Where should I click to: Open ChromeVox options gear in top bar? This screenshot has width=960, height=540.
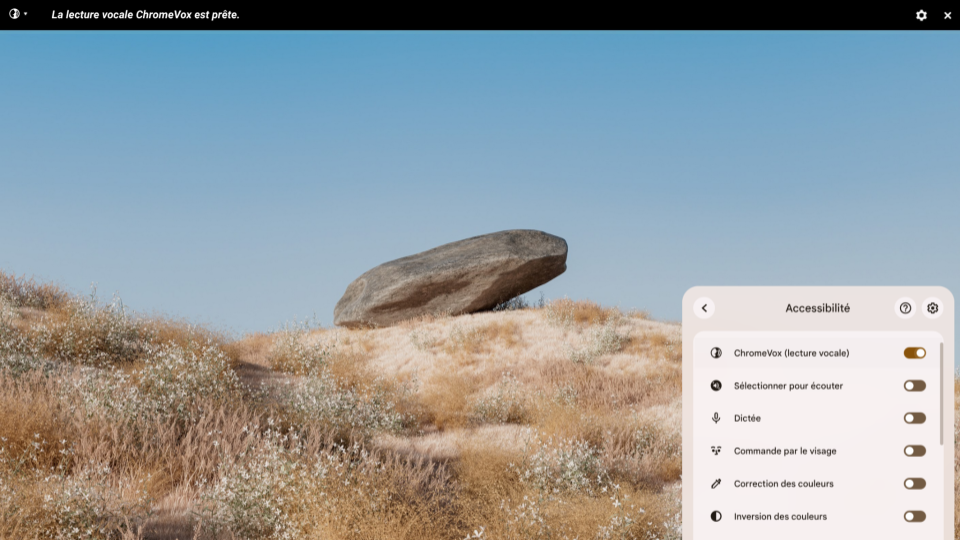tap(921, 15)
